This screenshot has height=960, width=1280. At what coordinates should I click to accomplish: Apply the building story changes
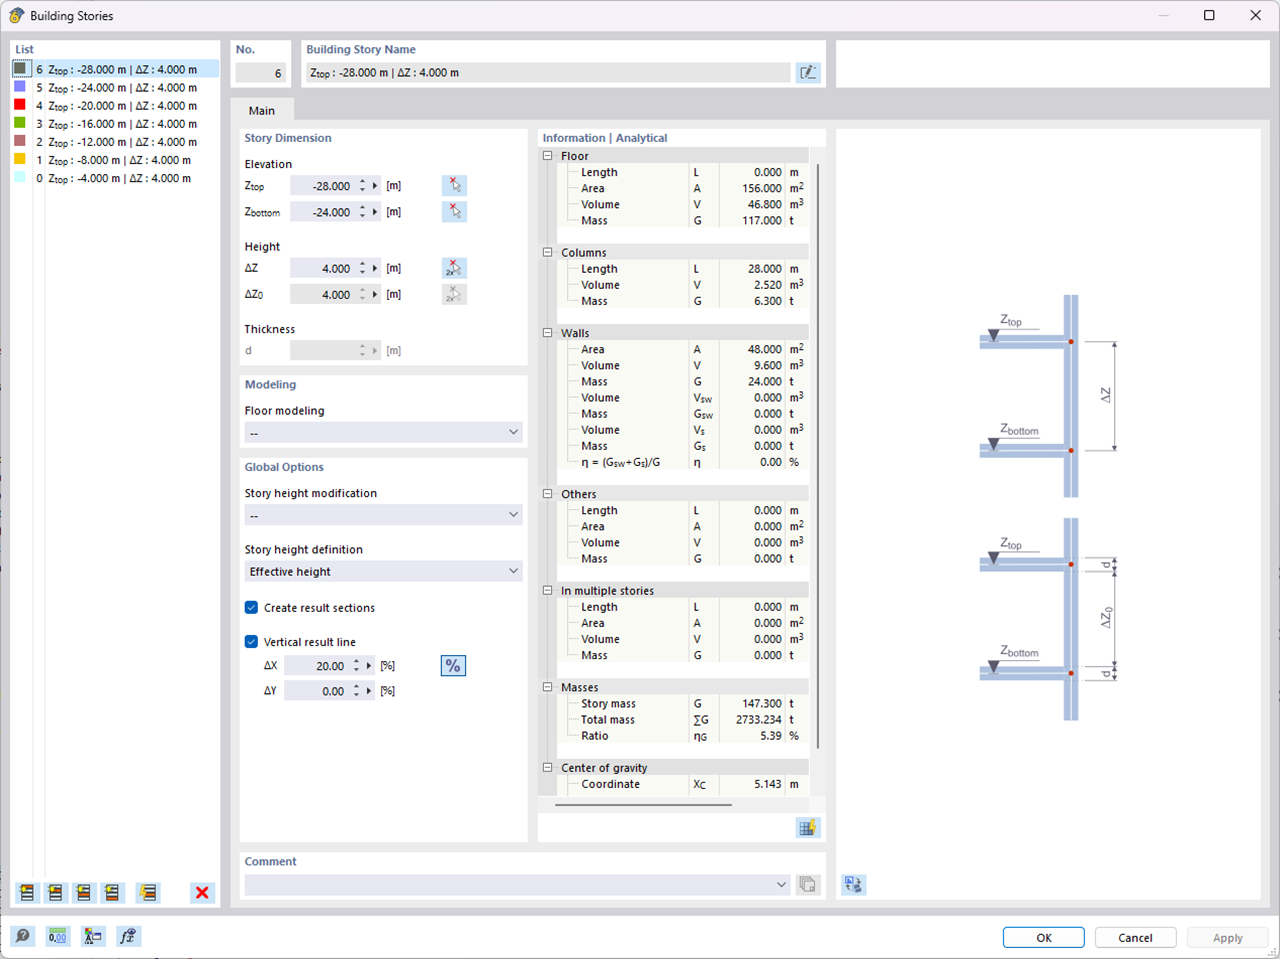(1227, 937)
